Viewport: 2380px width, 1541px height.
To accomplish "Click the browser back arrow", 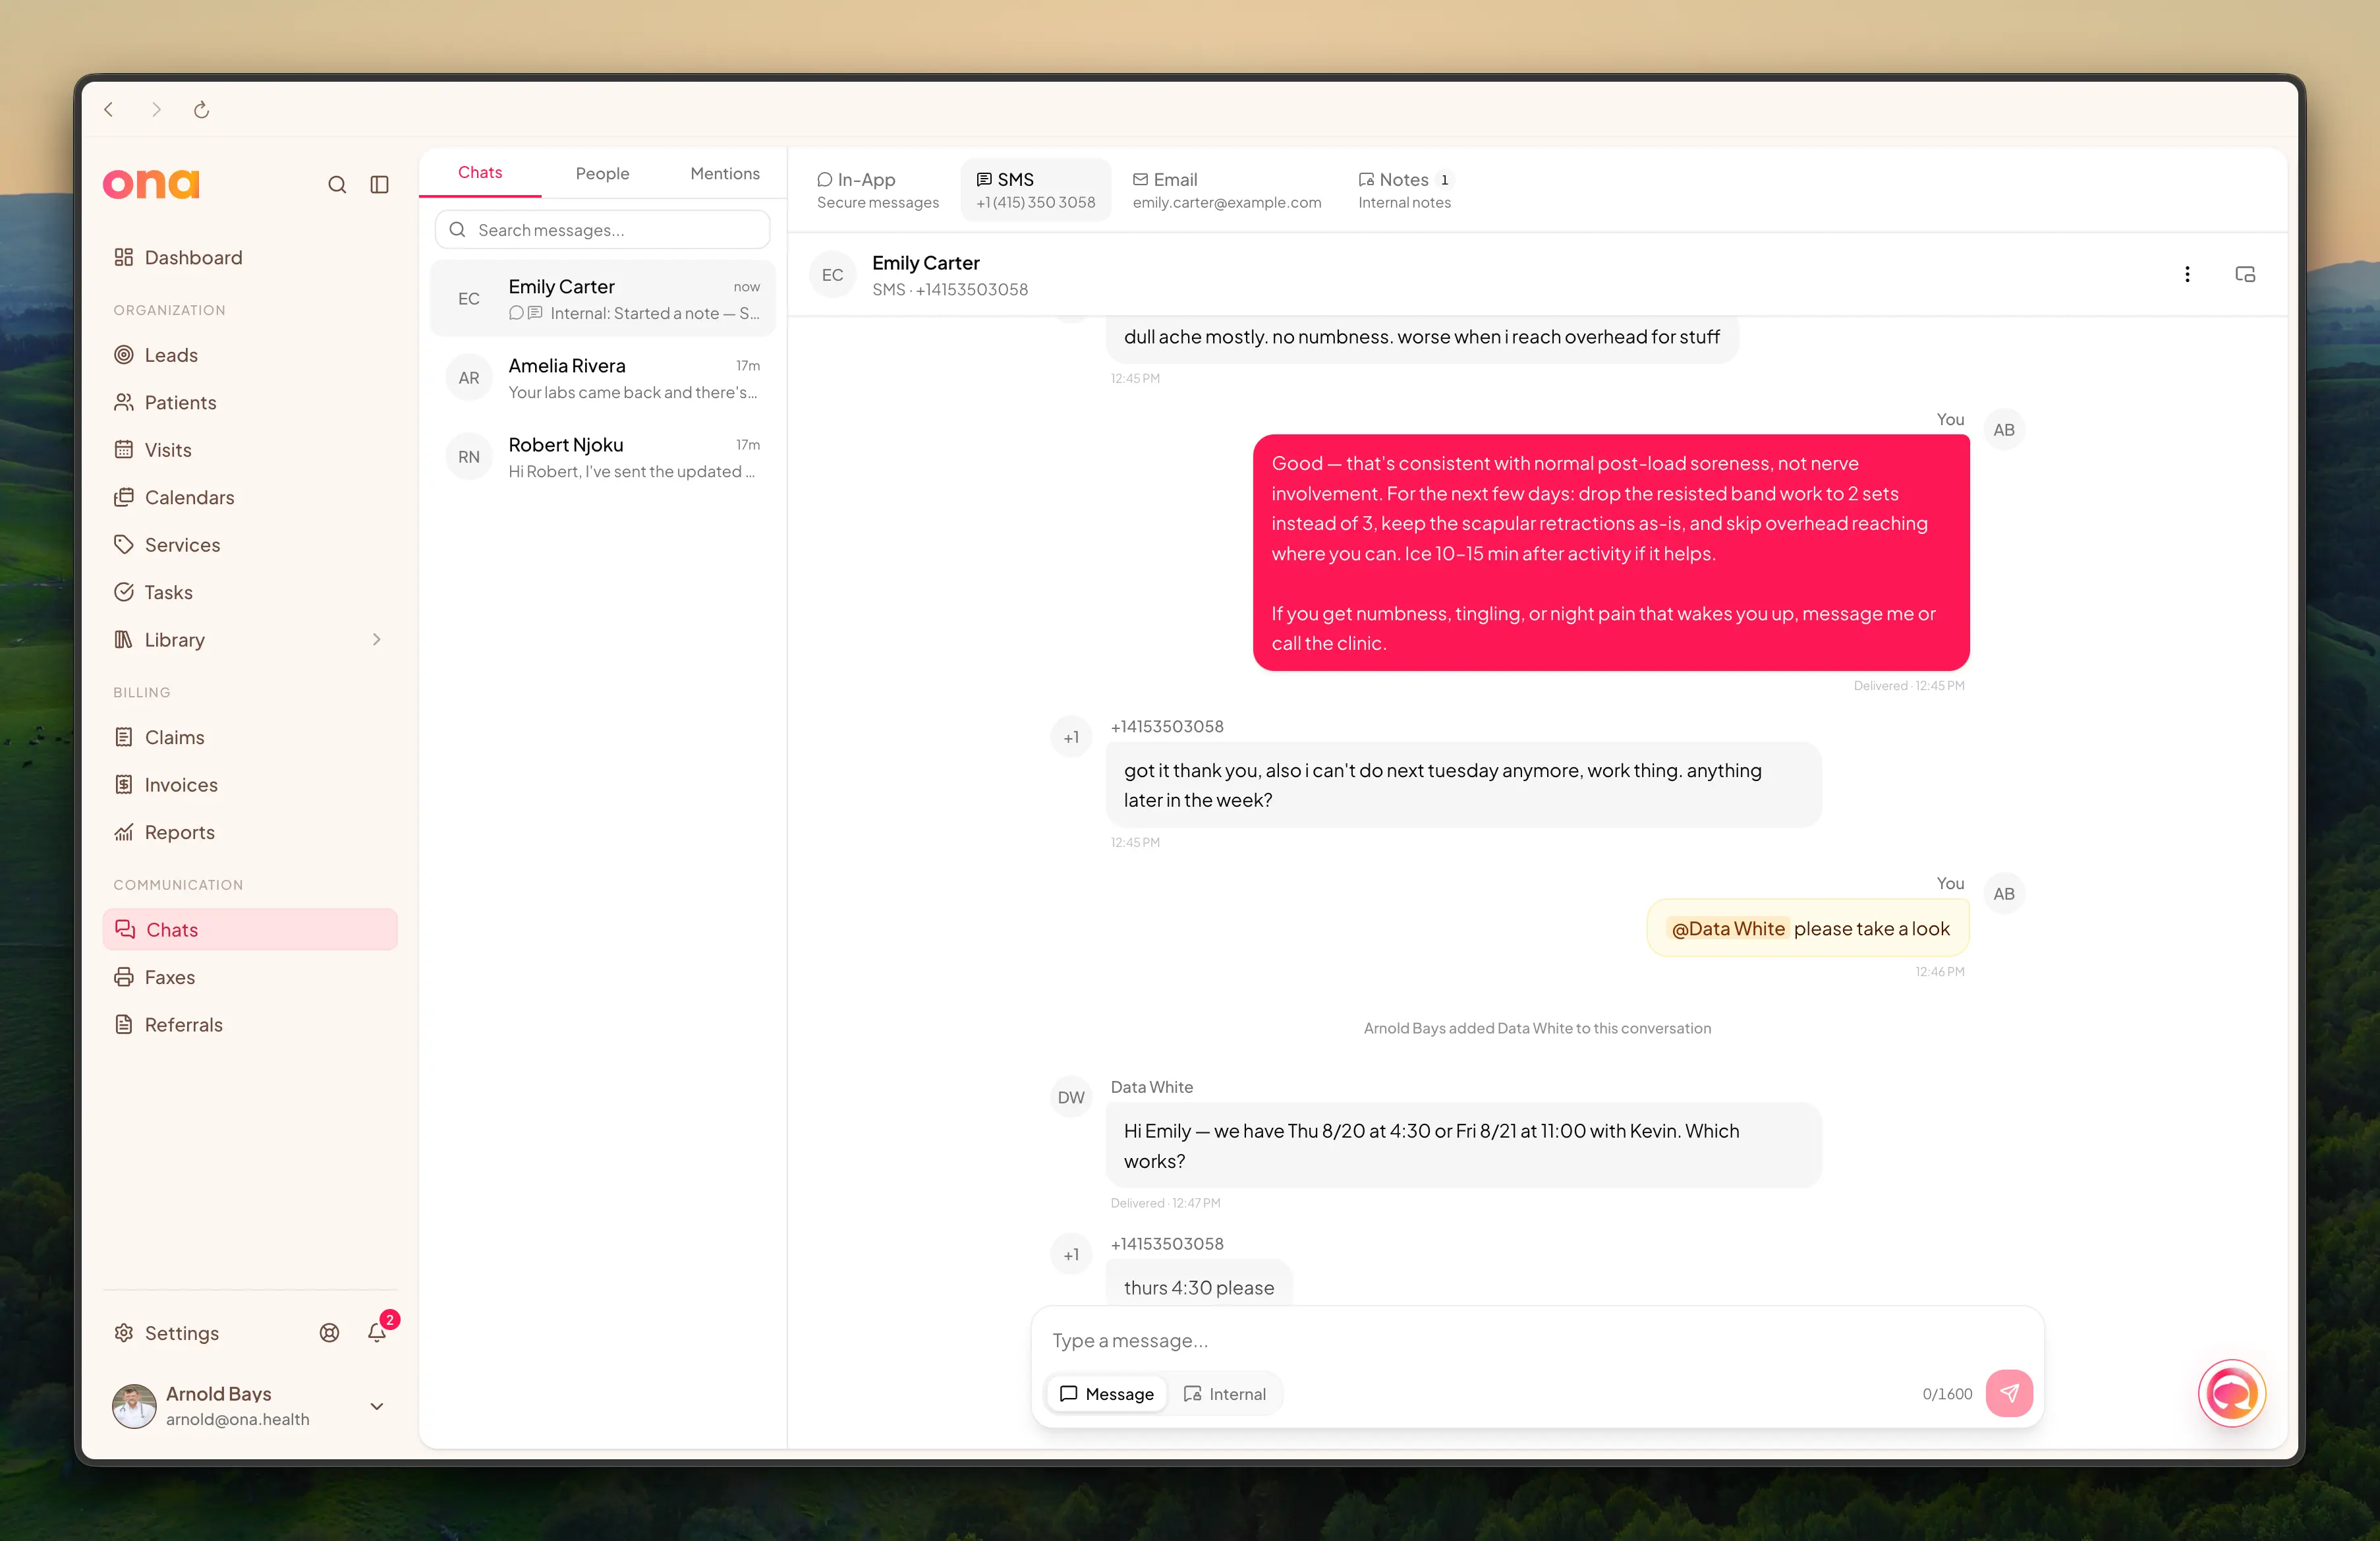I will point(109,110).
